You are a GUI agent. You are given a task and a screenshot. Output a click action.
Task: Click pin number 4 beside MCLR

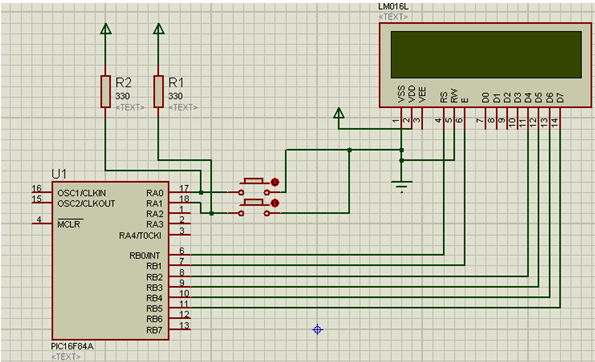(x=39, y=219)
